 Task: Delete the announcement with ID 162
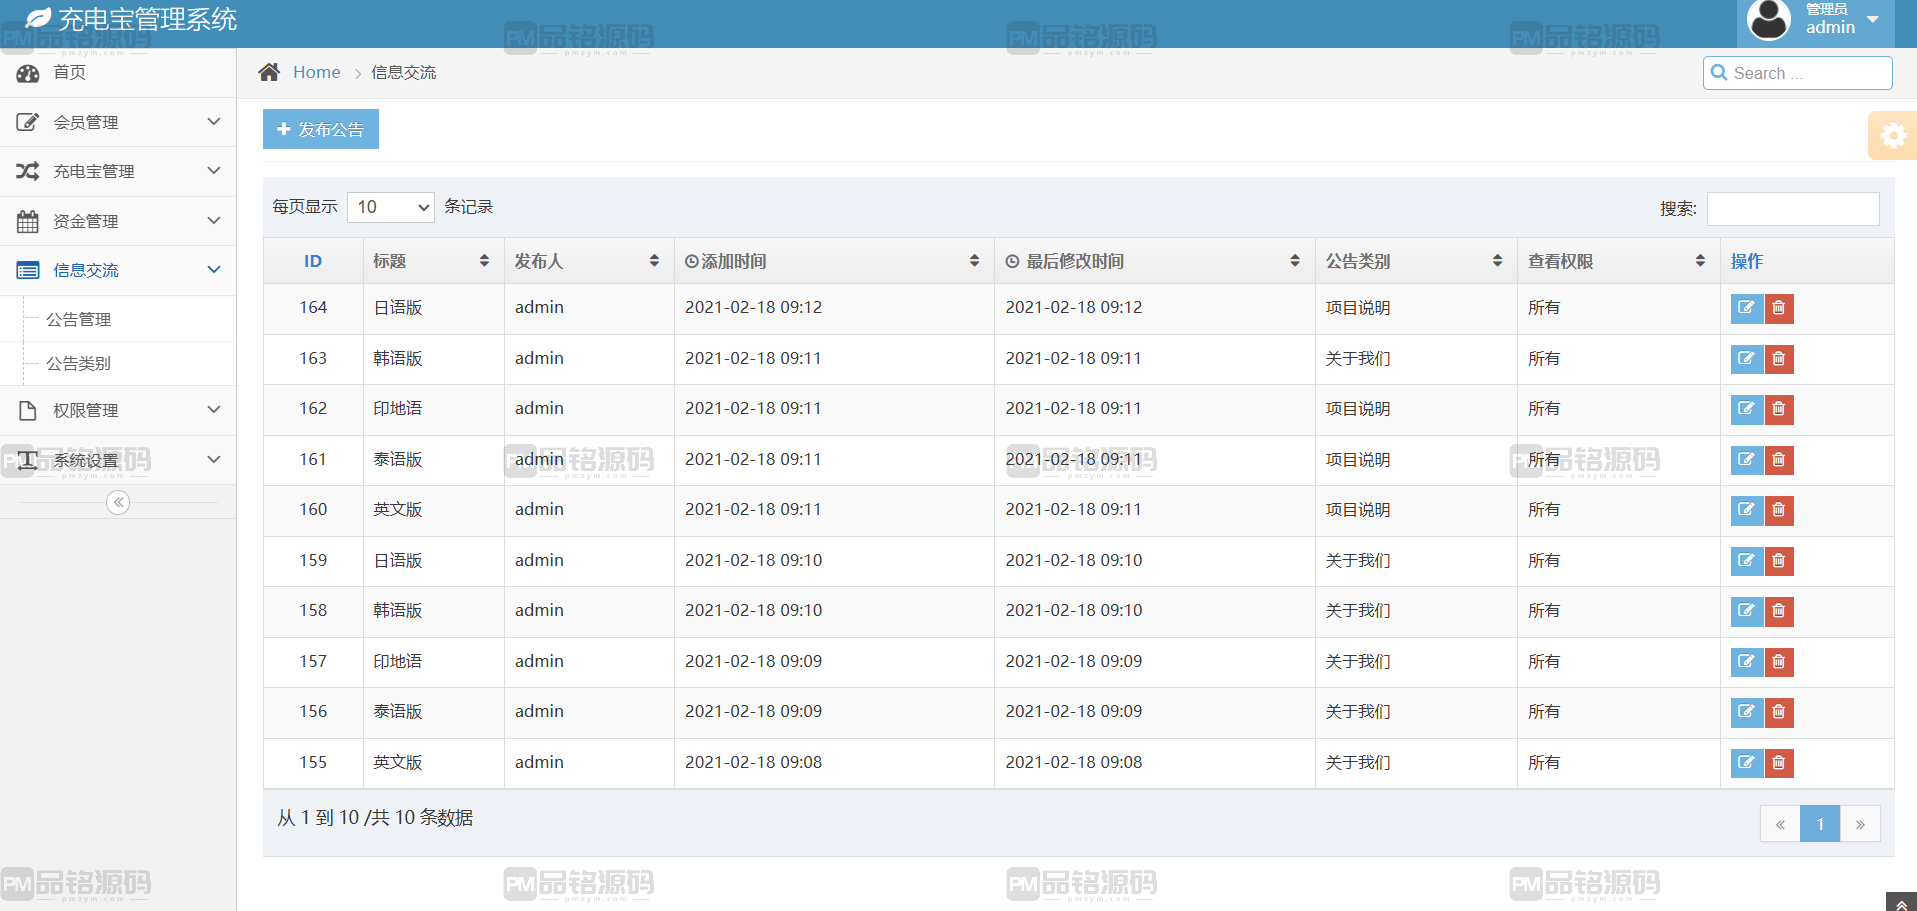pos(1779,409)
